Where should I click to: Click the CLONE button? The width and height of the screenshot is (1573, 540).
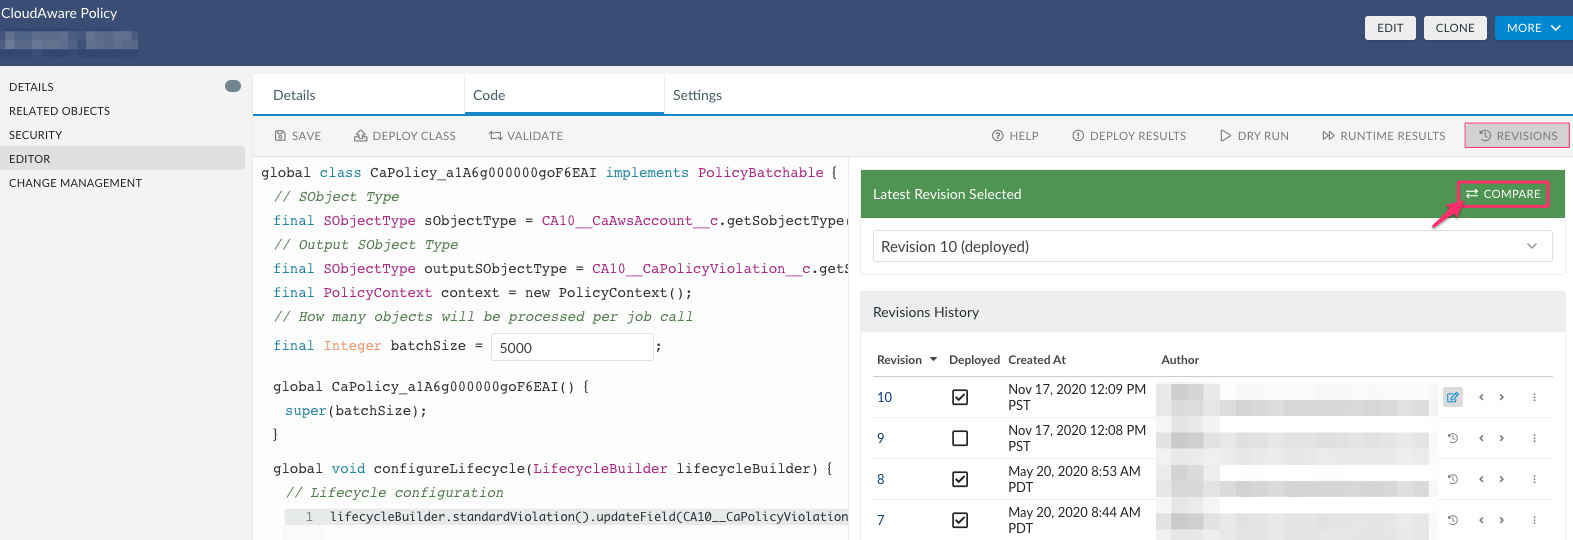pyautogui.click(x=1454, y=28)
